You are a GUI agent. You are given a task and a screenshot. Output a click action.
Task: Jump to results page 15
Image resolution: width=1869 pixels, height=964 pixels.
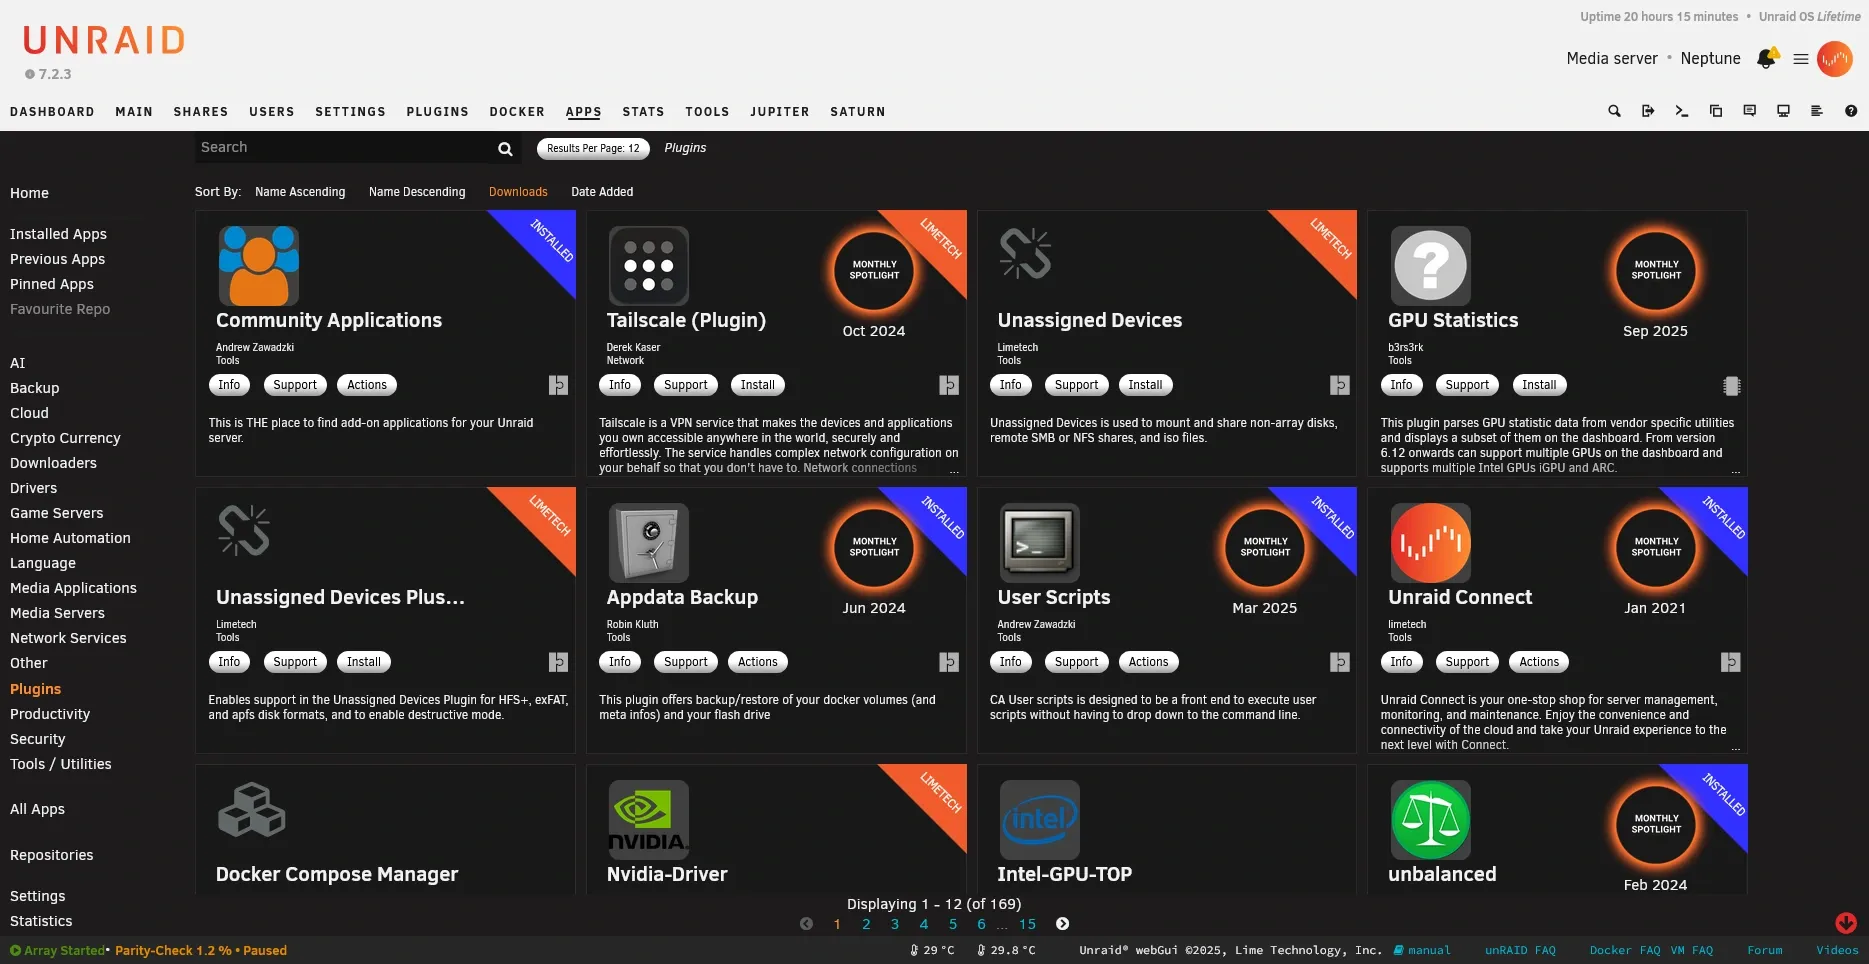(1027, 924)
